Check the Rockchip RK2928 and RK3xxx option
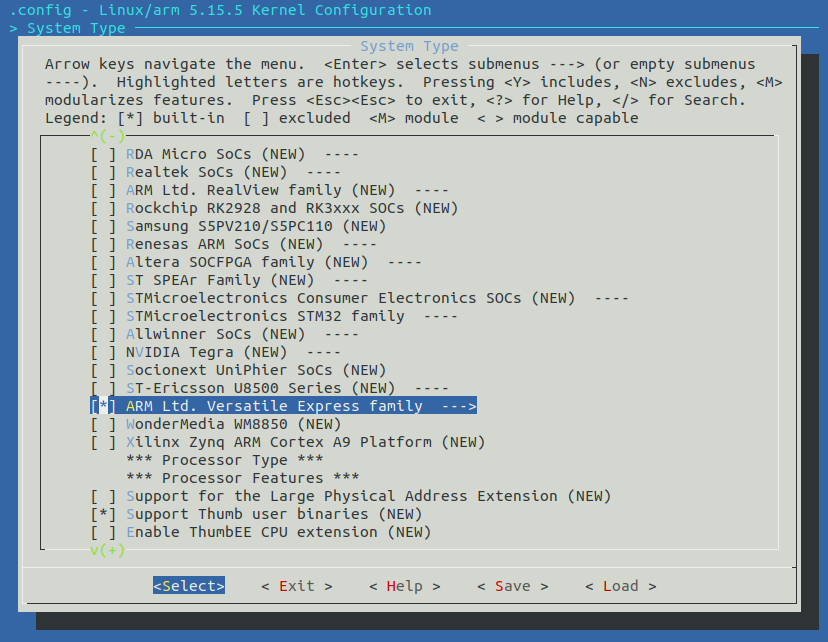This screenshot has height=642, width=828. [x=104, y=208]
